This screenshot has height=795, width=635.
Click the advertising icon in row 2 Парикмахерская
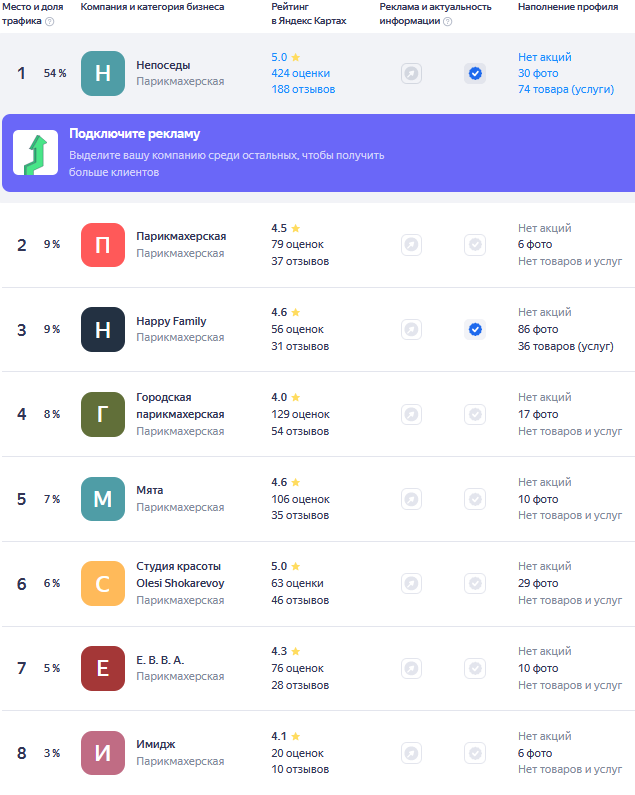click(411, 245)
